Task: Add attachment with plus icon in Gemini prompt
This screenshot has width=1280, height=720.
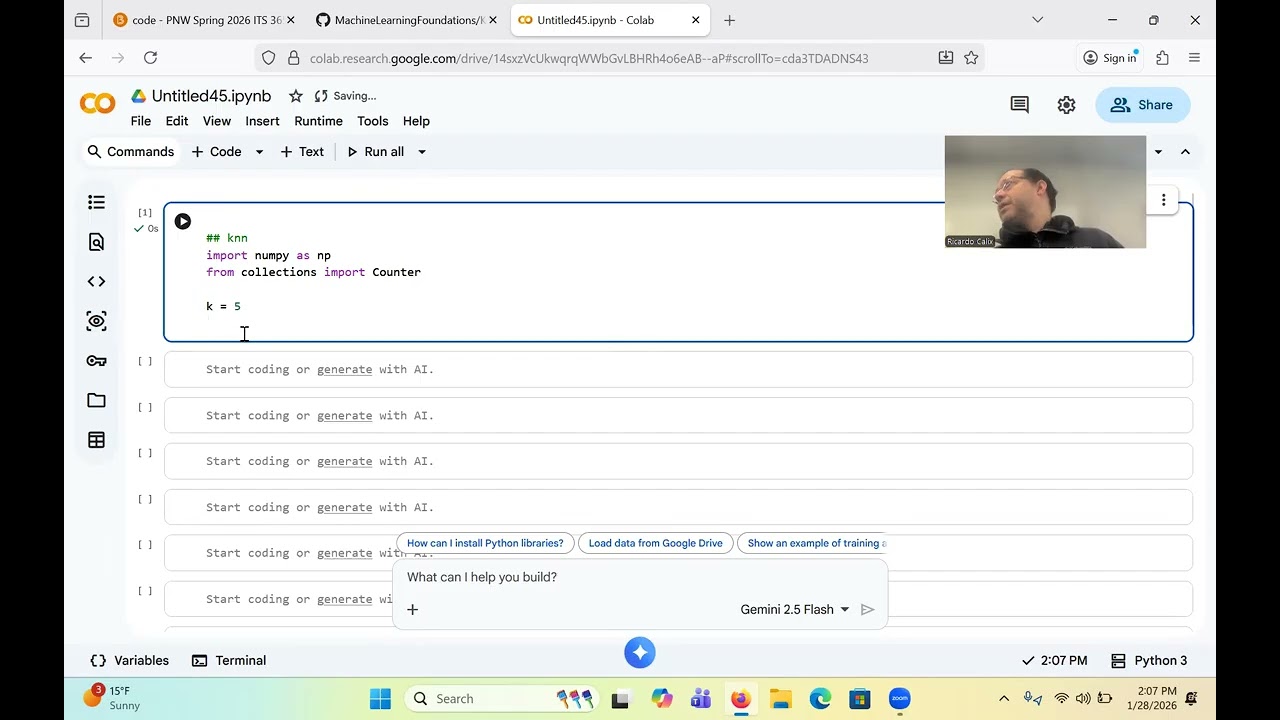Action: [x=412, y=609]
